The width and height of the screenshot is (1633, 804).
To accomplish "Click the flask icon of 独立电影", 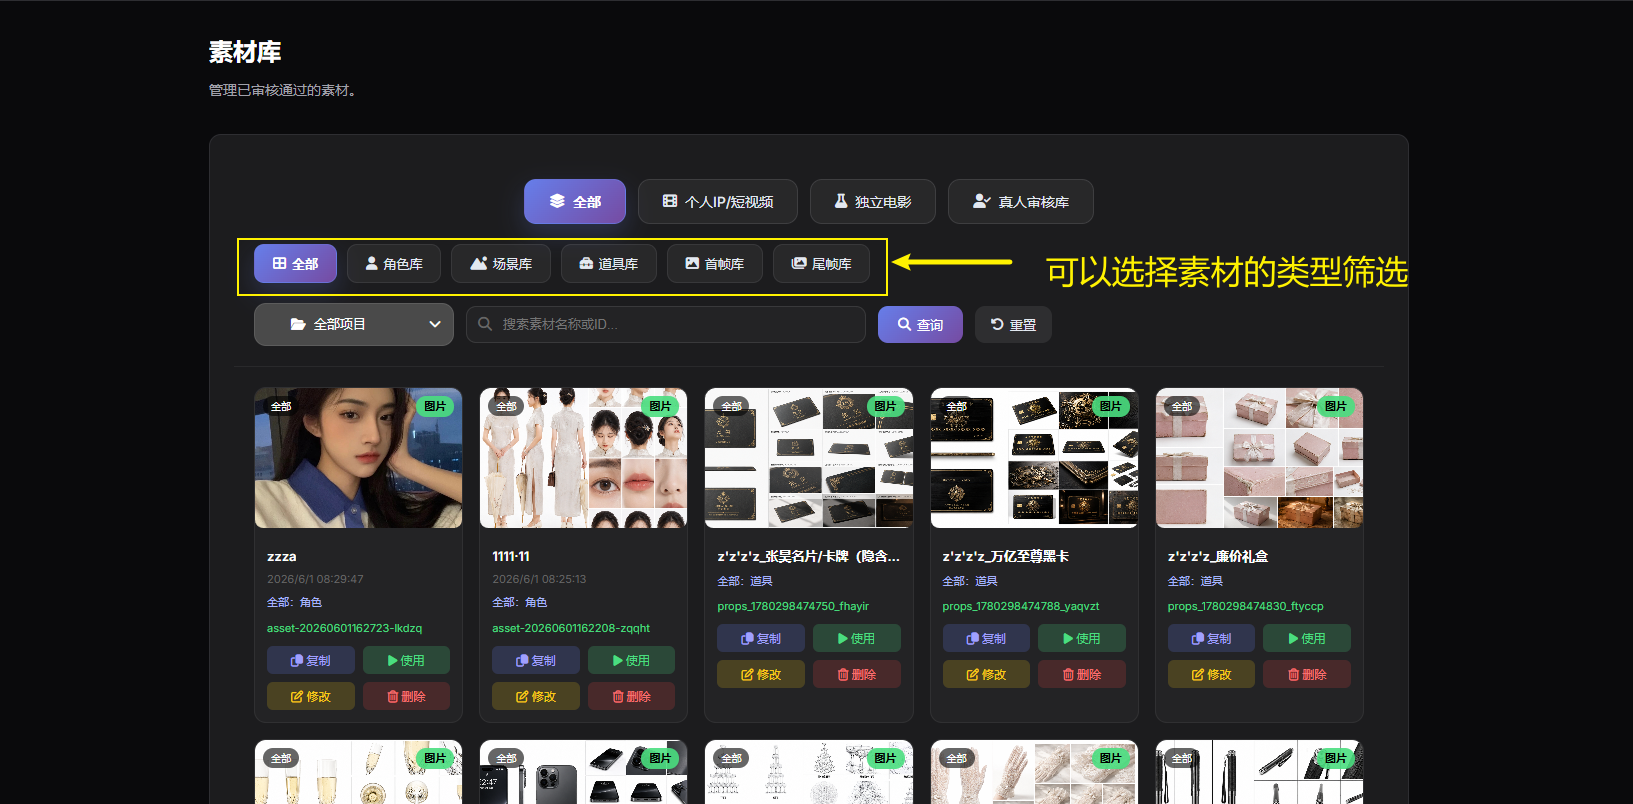I will point(841,201).
